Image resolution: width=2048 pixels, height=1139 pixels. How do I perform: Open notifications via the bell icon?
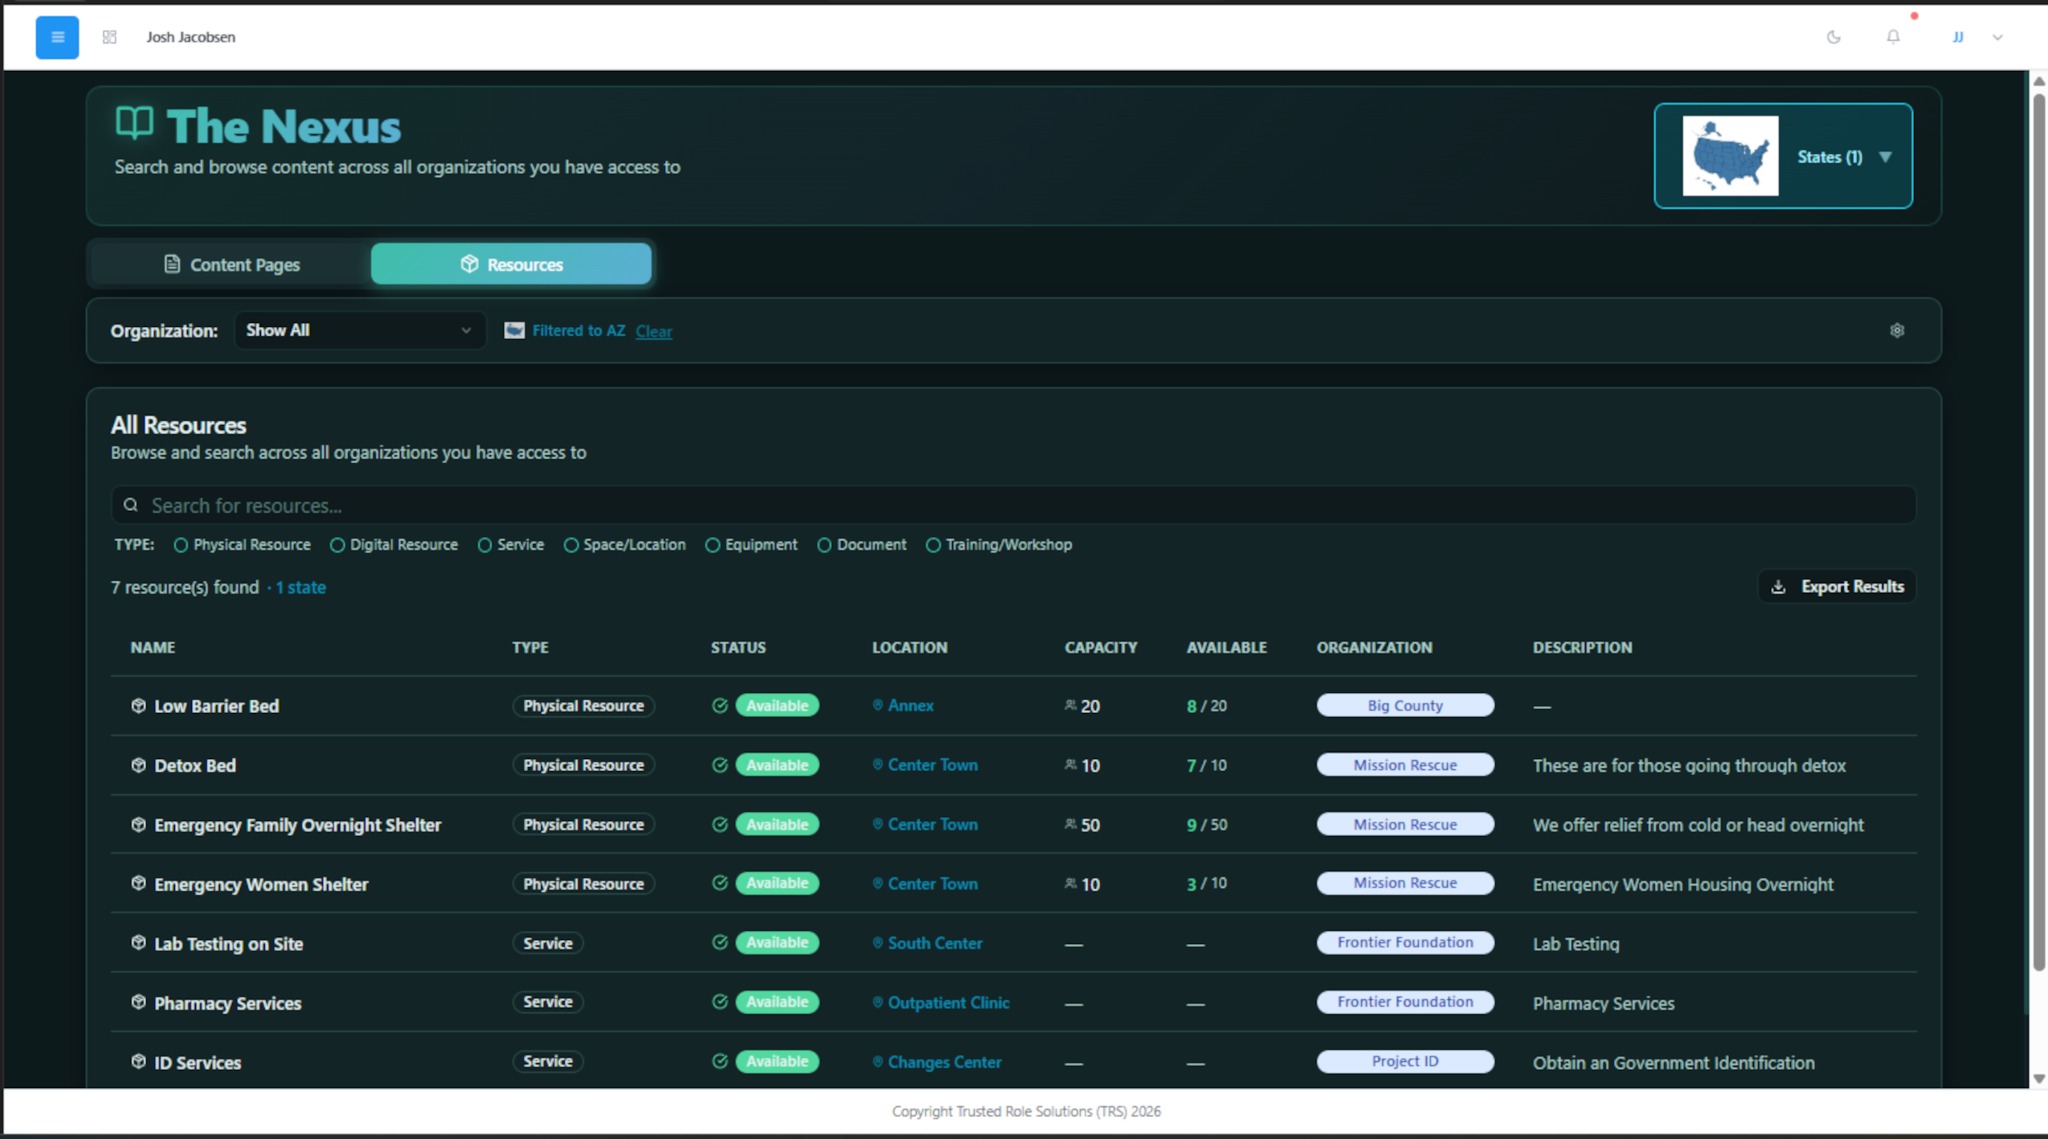(1892, 37)
